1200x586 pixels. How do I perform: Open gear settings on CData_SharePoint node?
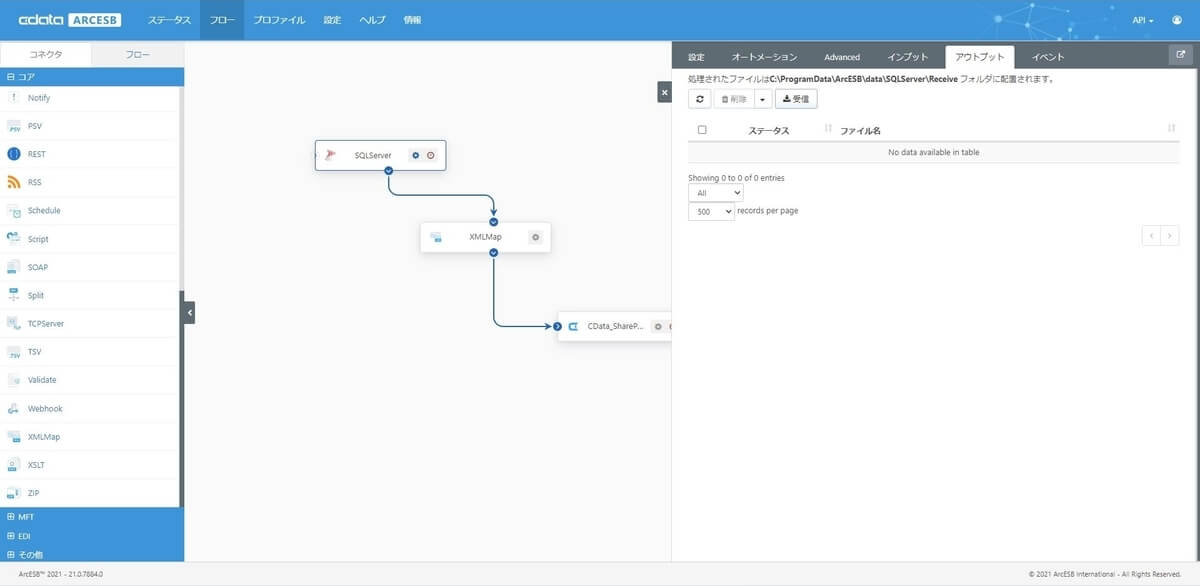click(658, 326)
